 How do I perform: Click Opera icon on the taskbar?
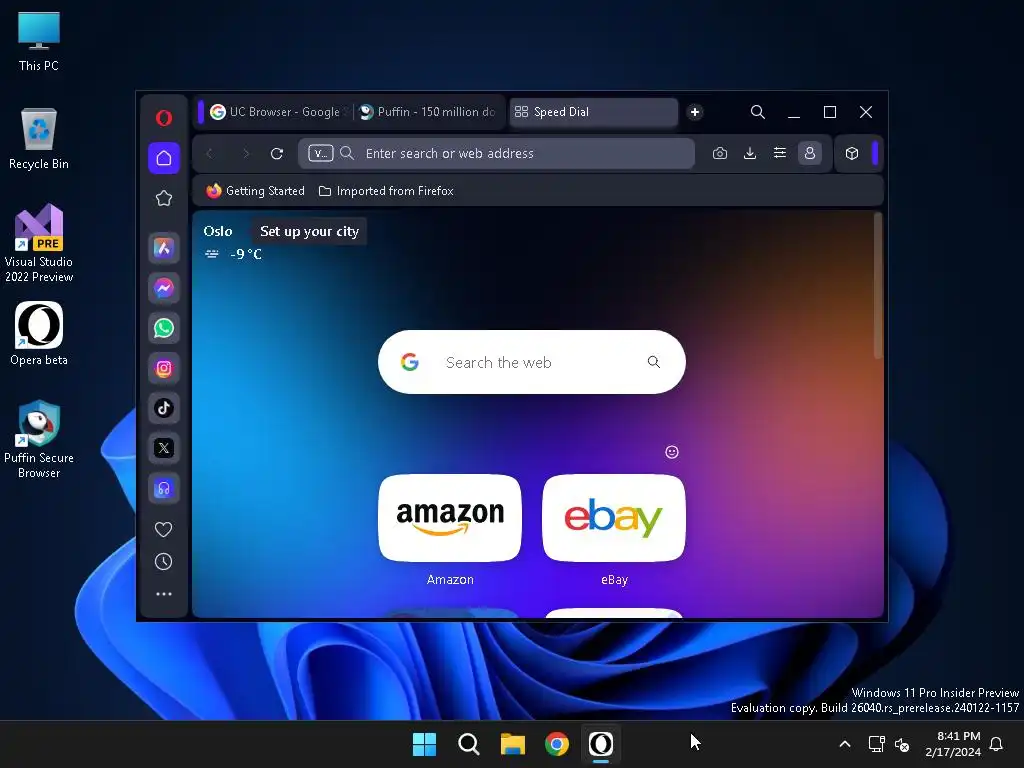601,744
